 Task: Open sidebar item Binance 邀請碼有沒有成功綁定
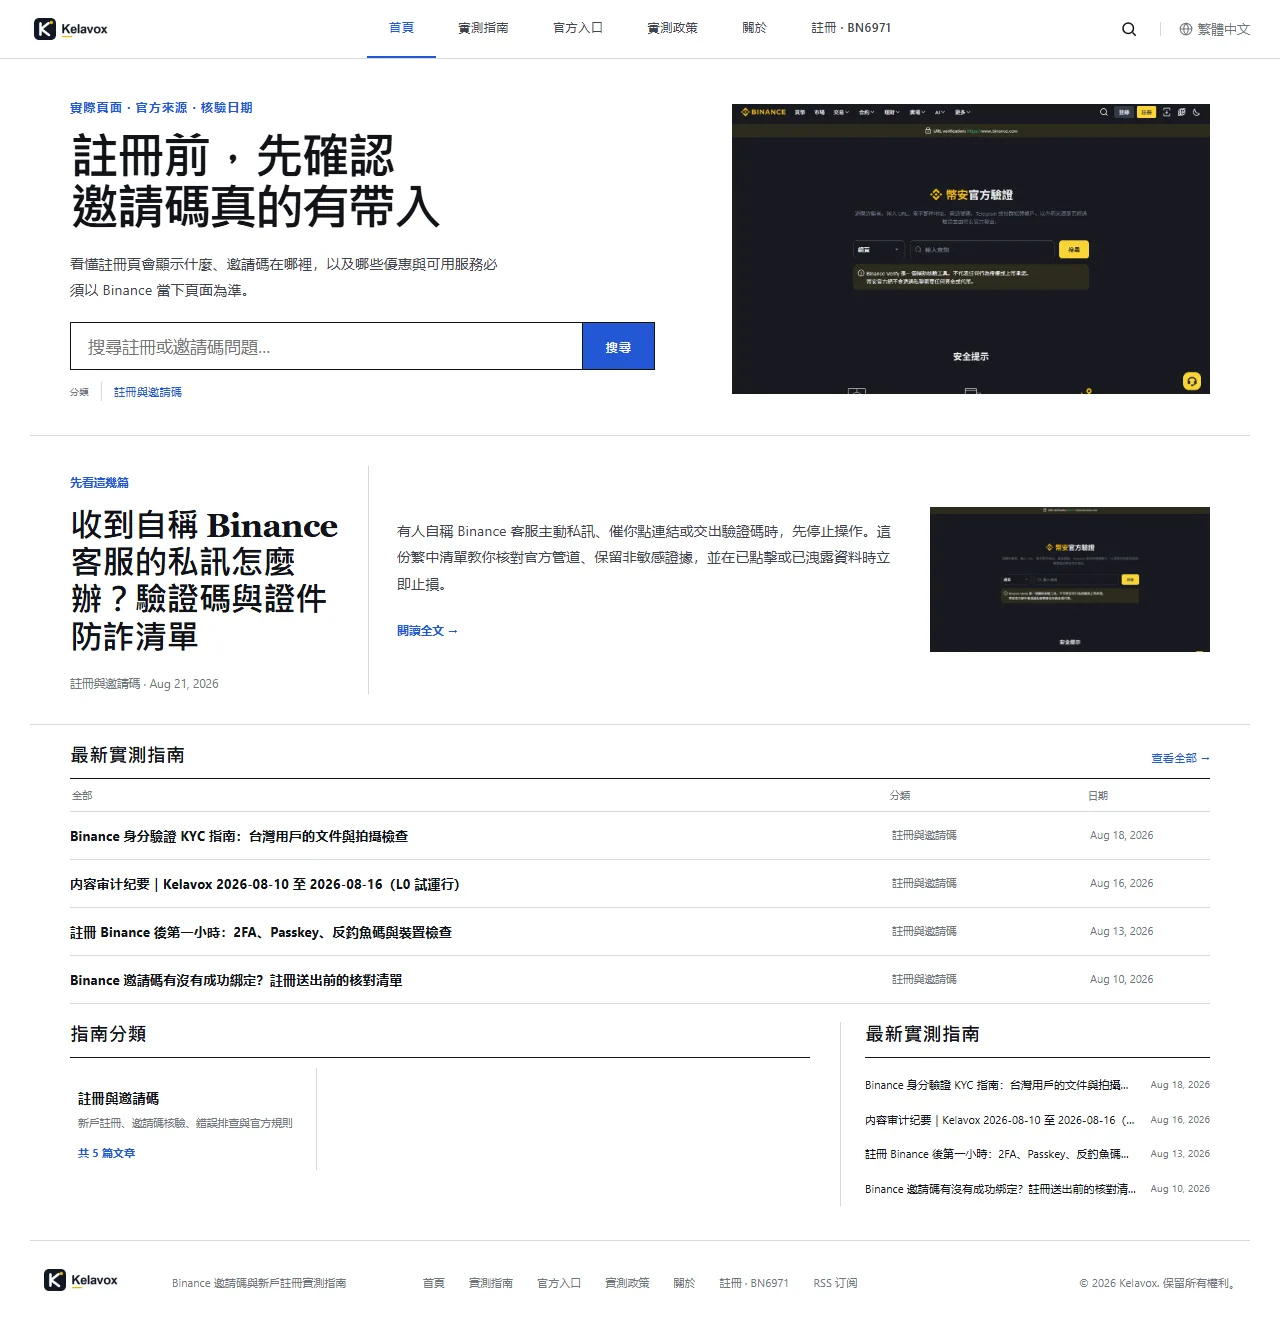pyautogui.click(x=1000, y=1189)
